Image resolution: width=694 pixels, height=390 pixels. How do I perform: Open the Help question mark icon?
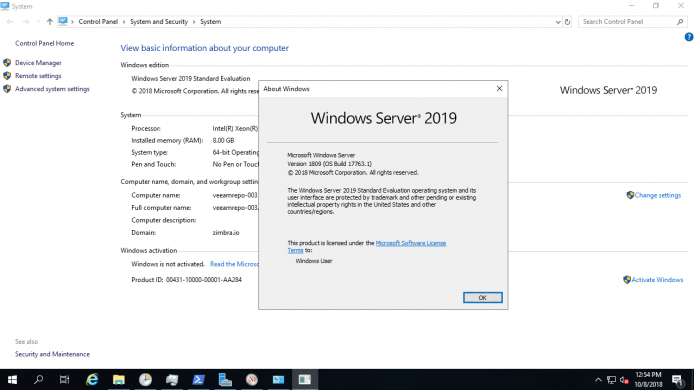689,37
